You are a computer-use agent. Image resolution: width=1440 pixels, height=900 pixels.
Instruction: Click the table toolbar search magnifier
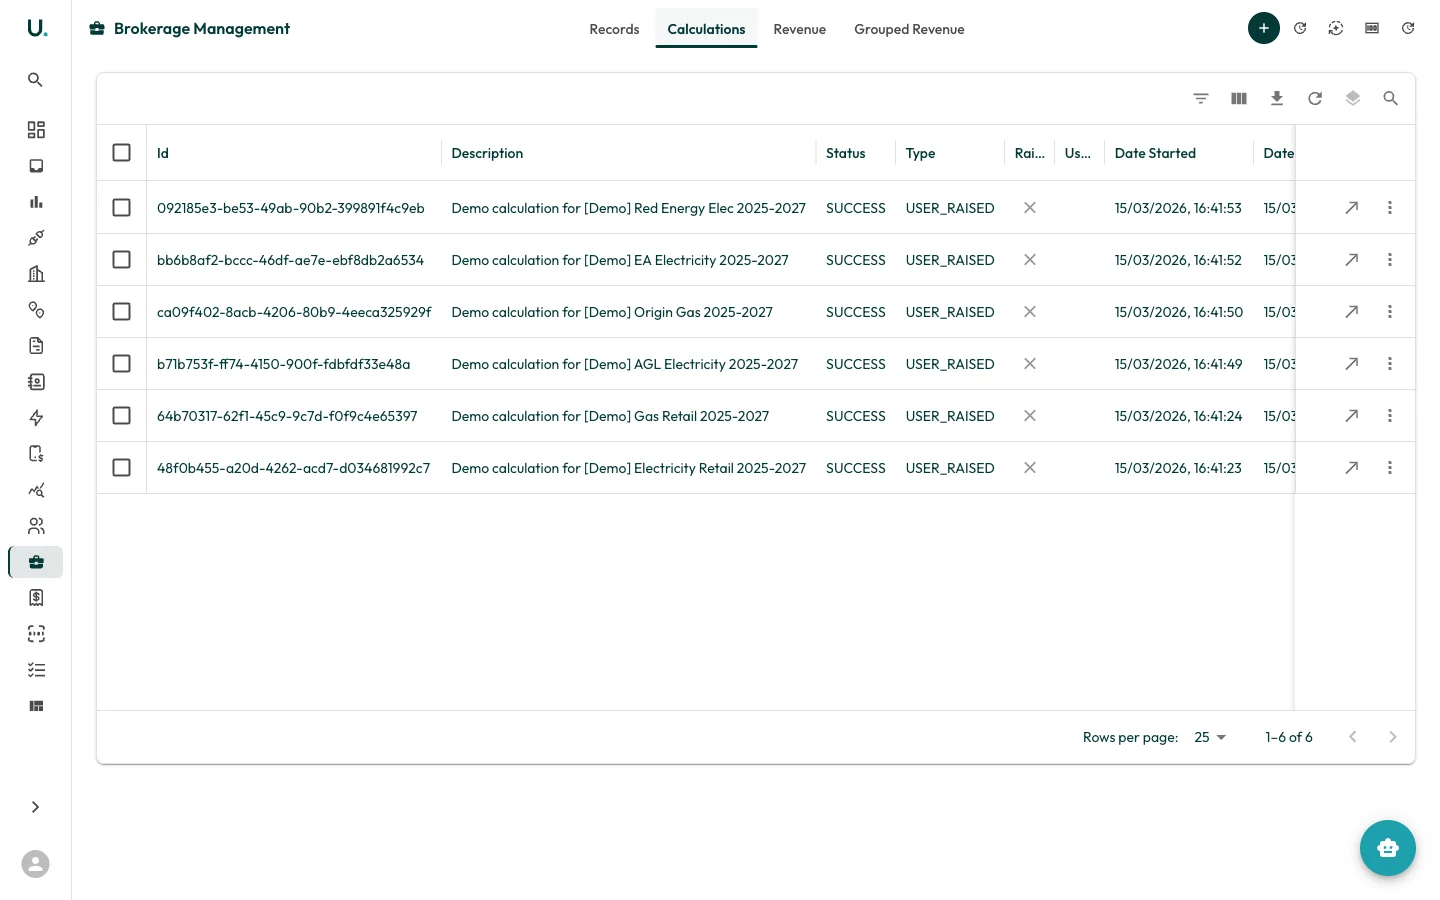tap(1391, 98)
